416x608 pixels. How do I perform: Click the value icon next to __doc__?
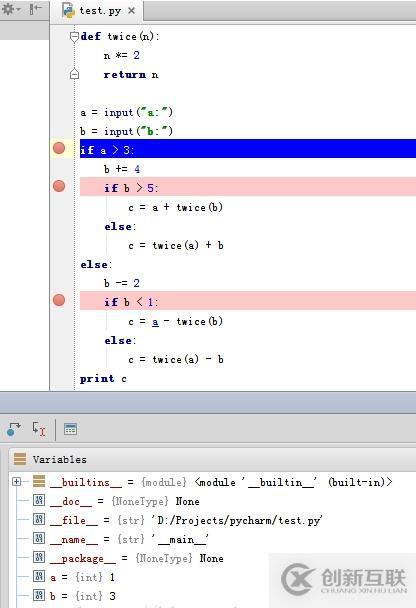coord(39,500)
